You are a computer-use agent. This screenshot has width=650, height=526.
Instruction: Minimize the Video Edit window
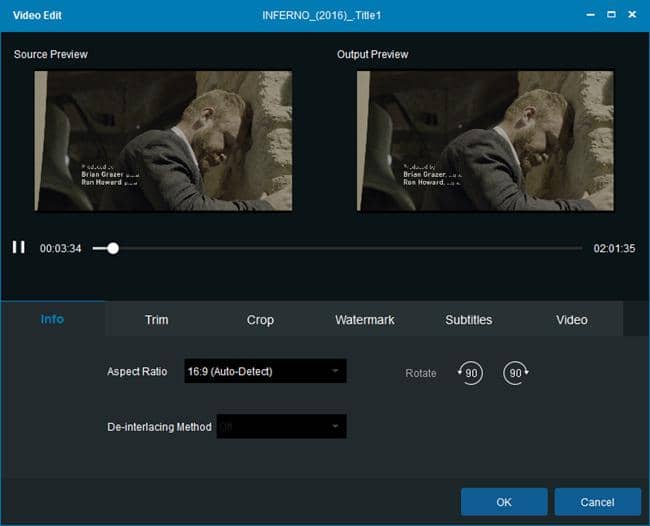coord(591,15)
